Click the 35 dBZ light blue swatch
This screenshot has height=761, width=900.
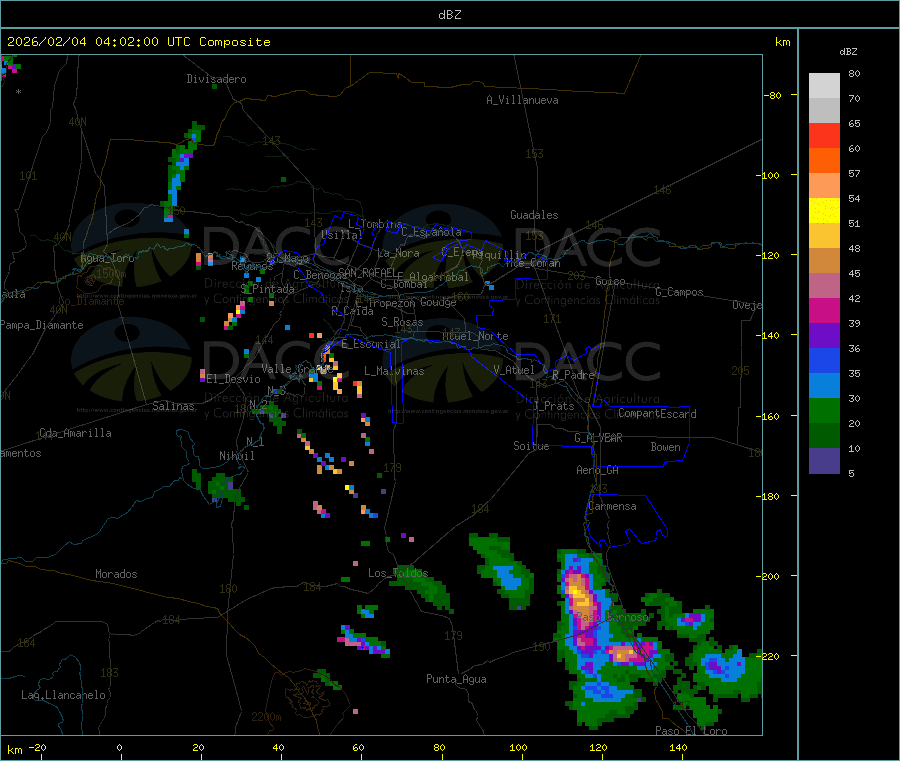point(824,386)
